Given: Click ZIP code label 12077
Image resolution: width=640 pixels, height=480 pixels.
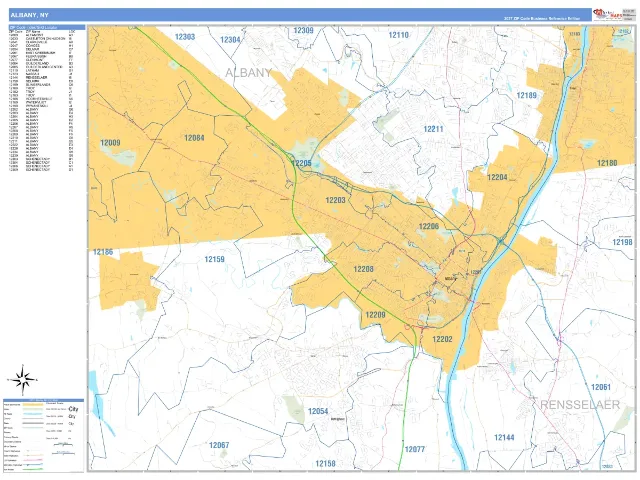Looking at the screenshot, I should pos(415,449).
